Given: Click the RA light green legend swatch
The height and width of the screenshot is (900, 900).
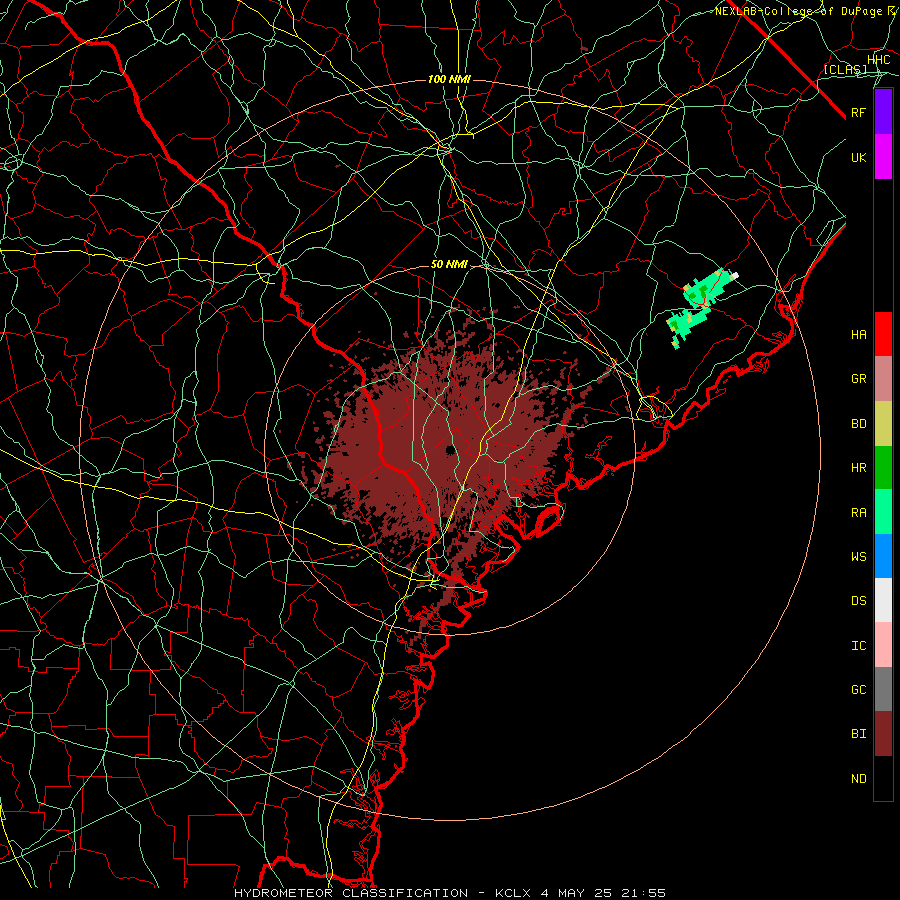Looking at the screenshot, I should tap(883, 512).
